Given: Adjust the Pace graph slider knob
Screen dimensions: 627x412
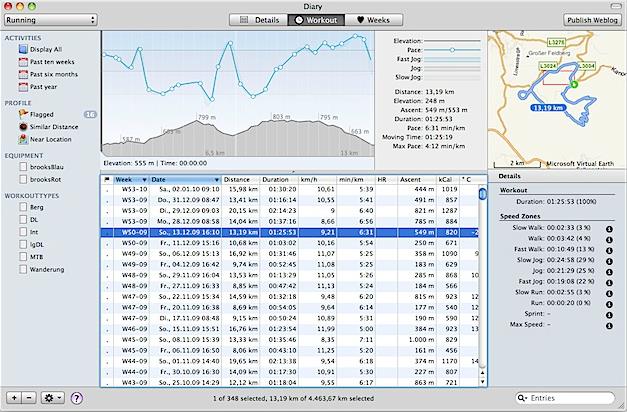Looking at the screenshot, I should click(452, 50).
